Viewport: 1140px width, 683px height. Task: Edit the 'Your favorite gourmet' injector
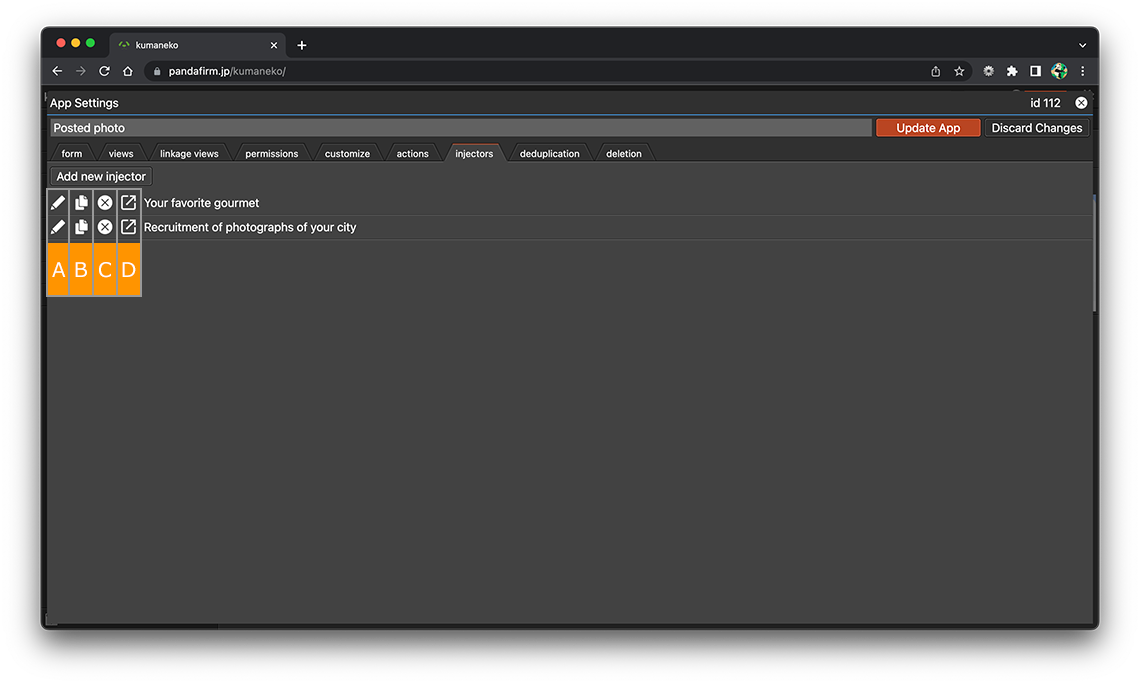[x=58, y=203]
